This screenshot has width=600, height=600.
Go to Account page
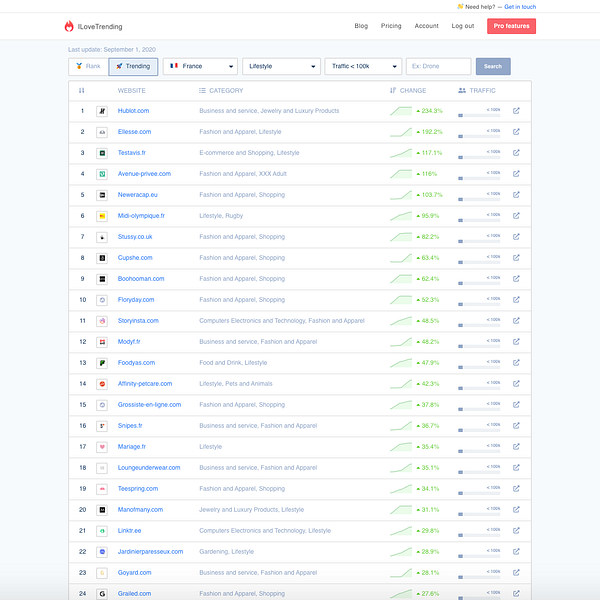pyautogui.click(x=426, y=26)
